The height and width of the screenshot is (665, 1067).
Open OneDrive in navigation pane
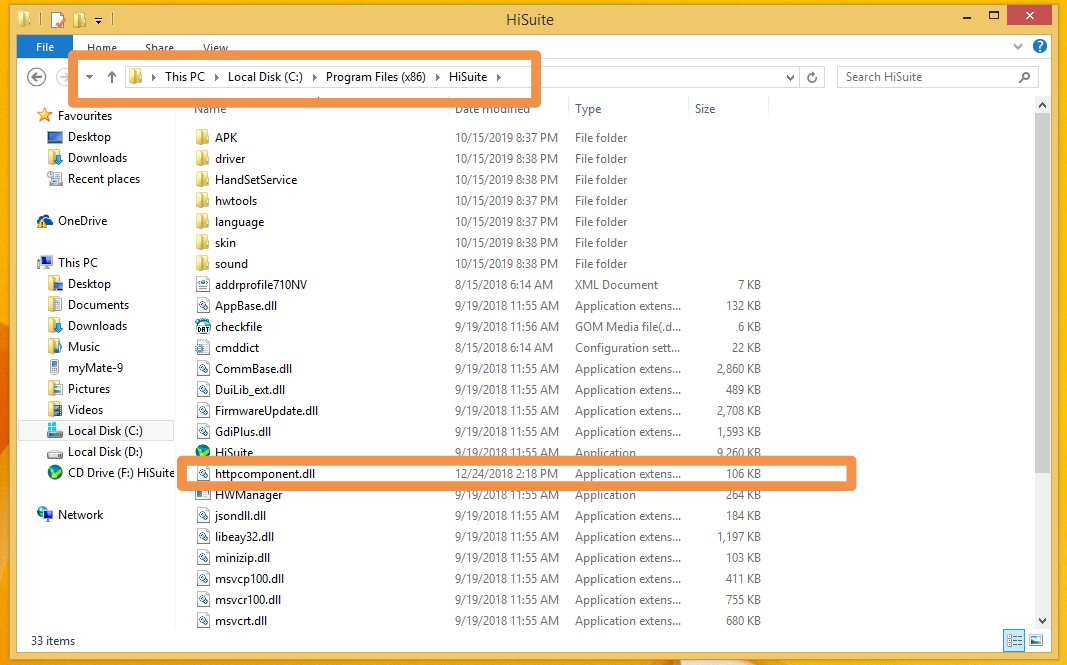click(x=82, y=221)
